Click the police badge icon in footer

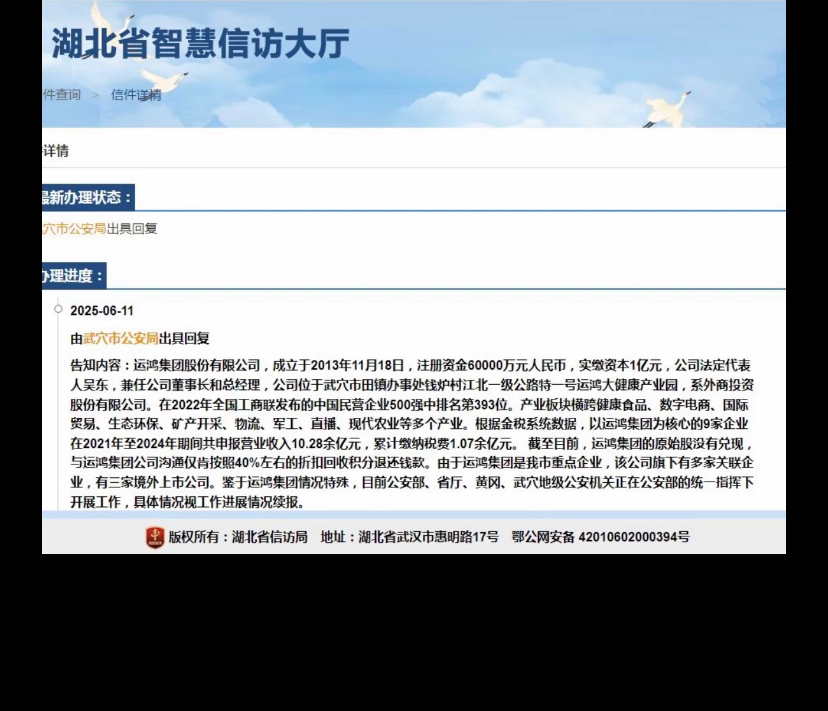coord(155,537)
